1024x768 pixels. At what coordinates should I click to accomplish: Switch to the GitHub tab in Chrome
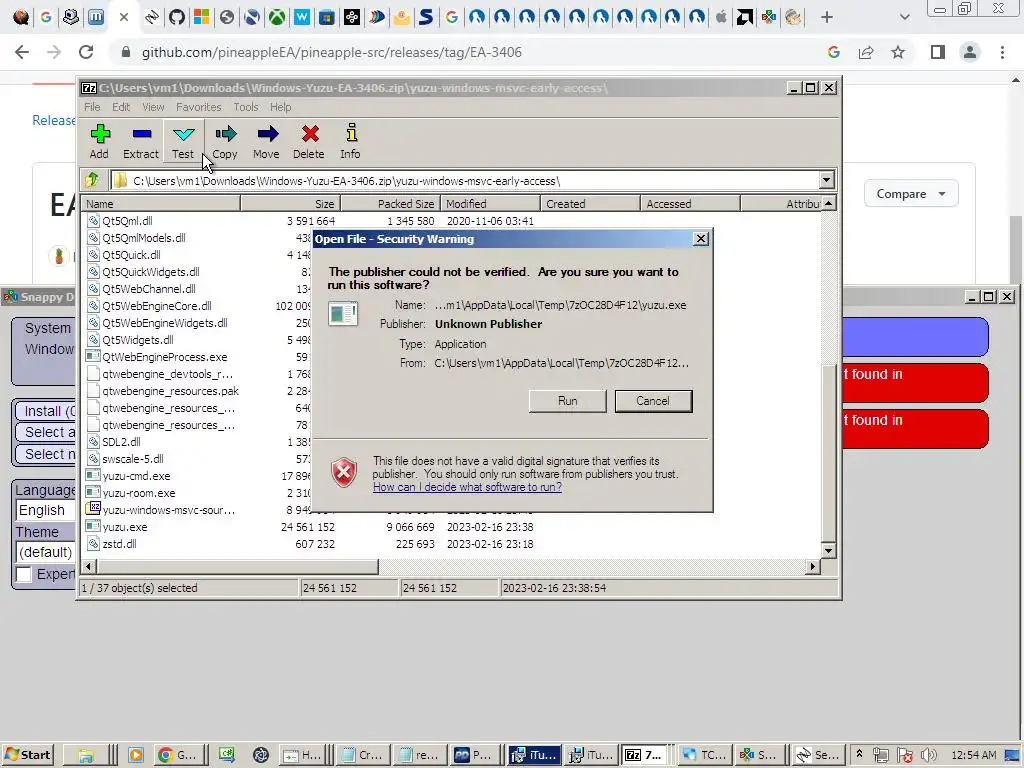(177, 18)
